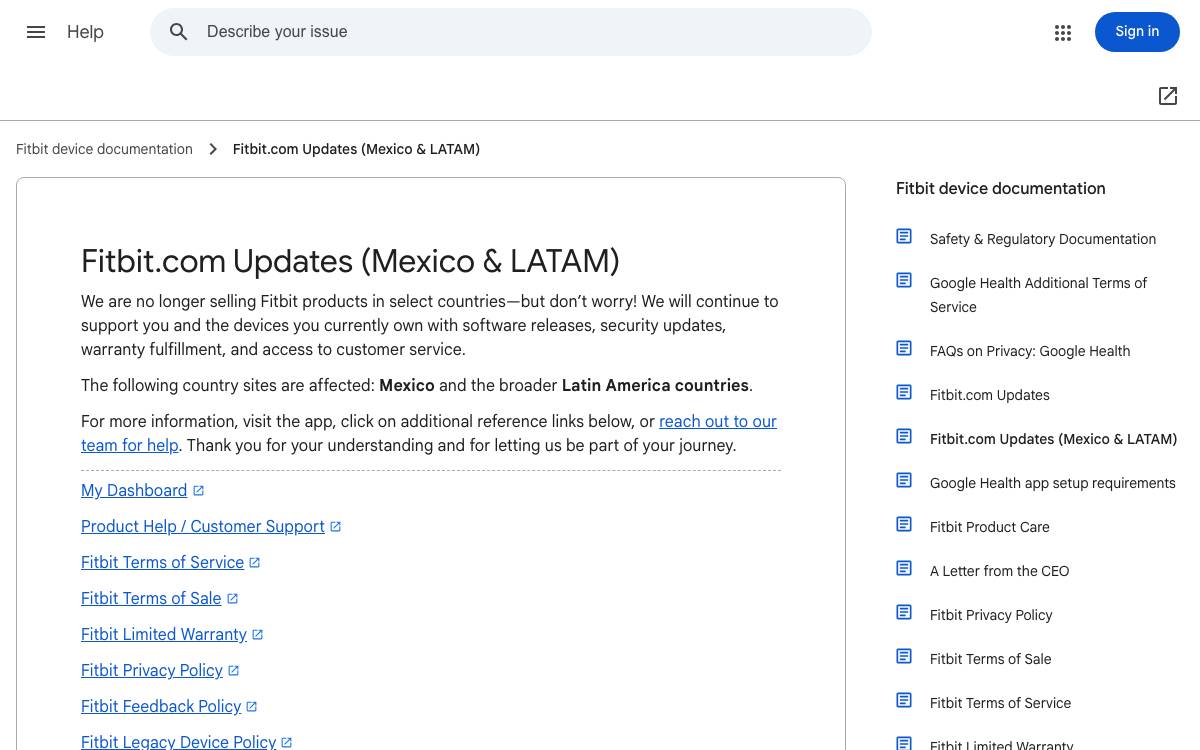Select sidebar Fitbit Privacy Policy entry

(x=991, y=615)
